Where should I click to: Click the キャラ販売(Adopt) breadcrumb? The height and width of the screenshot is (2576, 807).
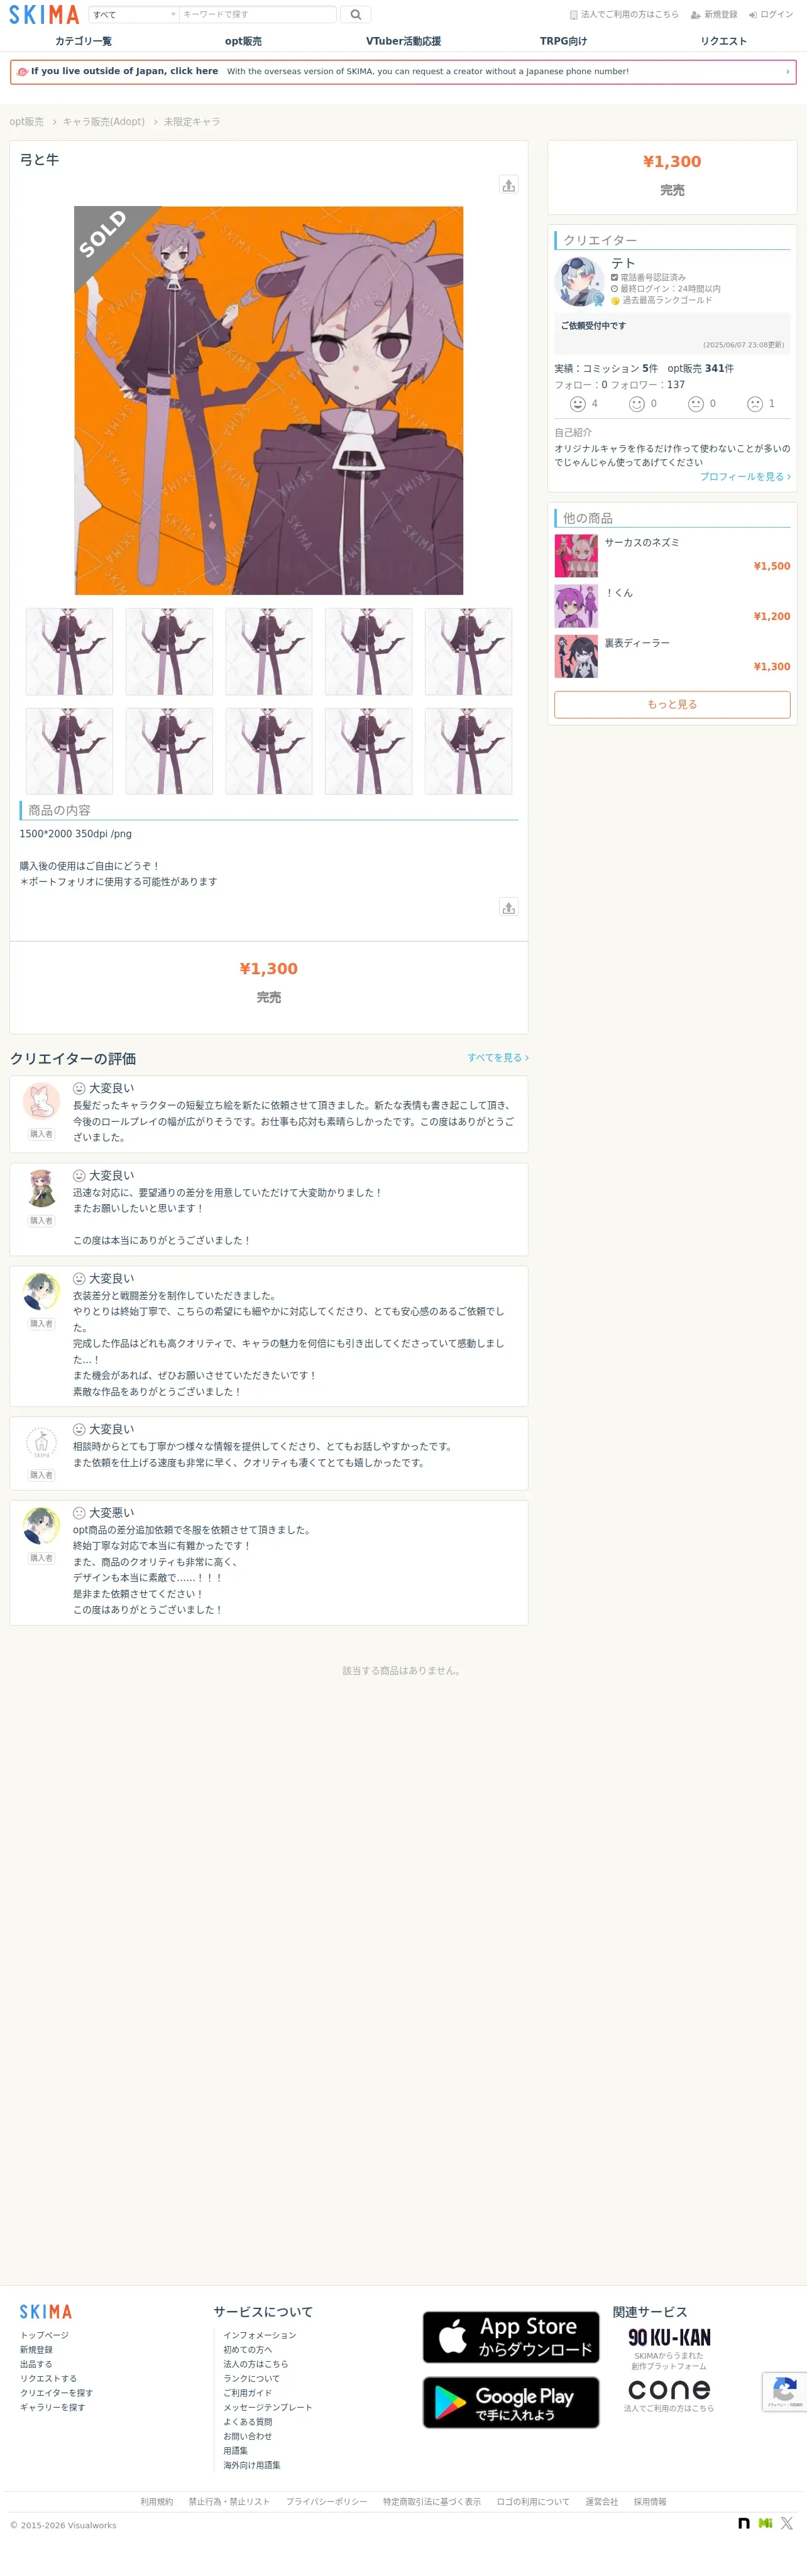[x=104, y=122]
